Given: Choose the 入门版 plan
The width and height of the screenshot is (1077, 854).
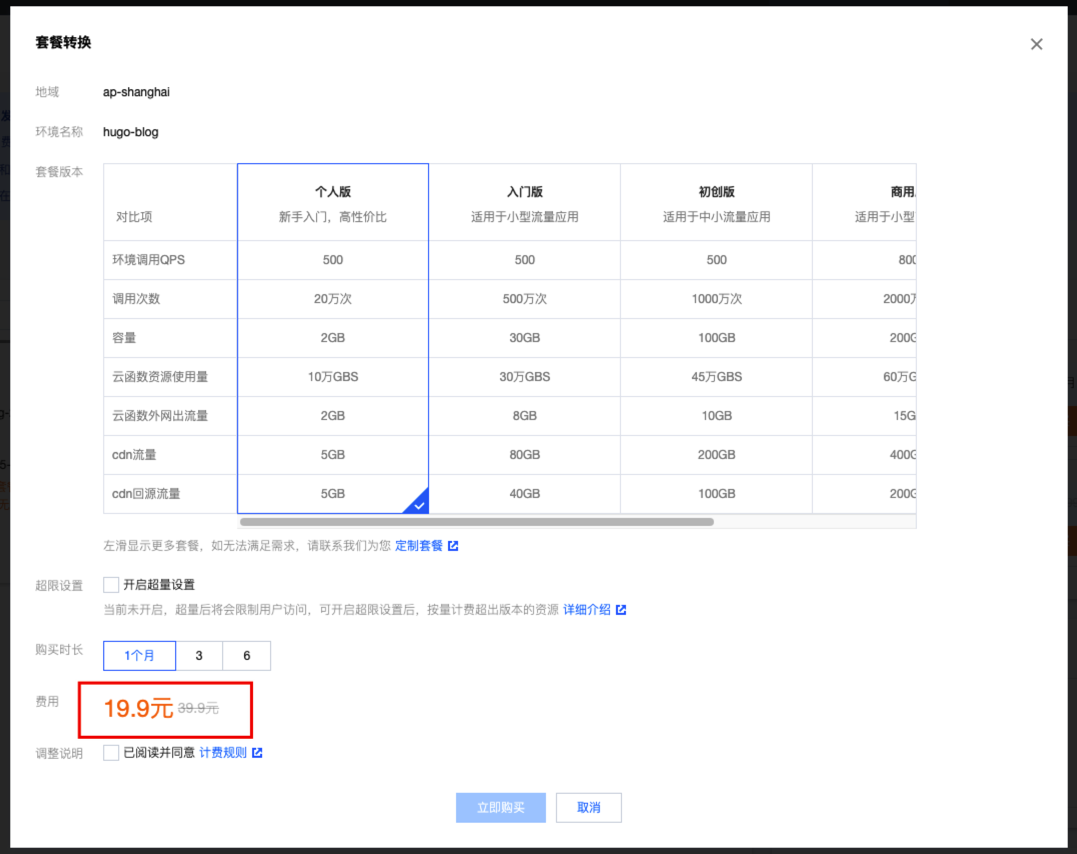Looking at the screenshot, I should click(x=524, y=203).
